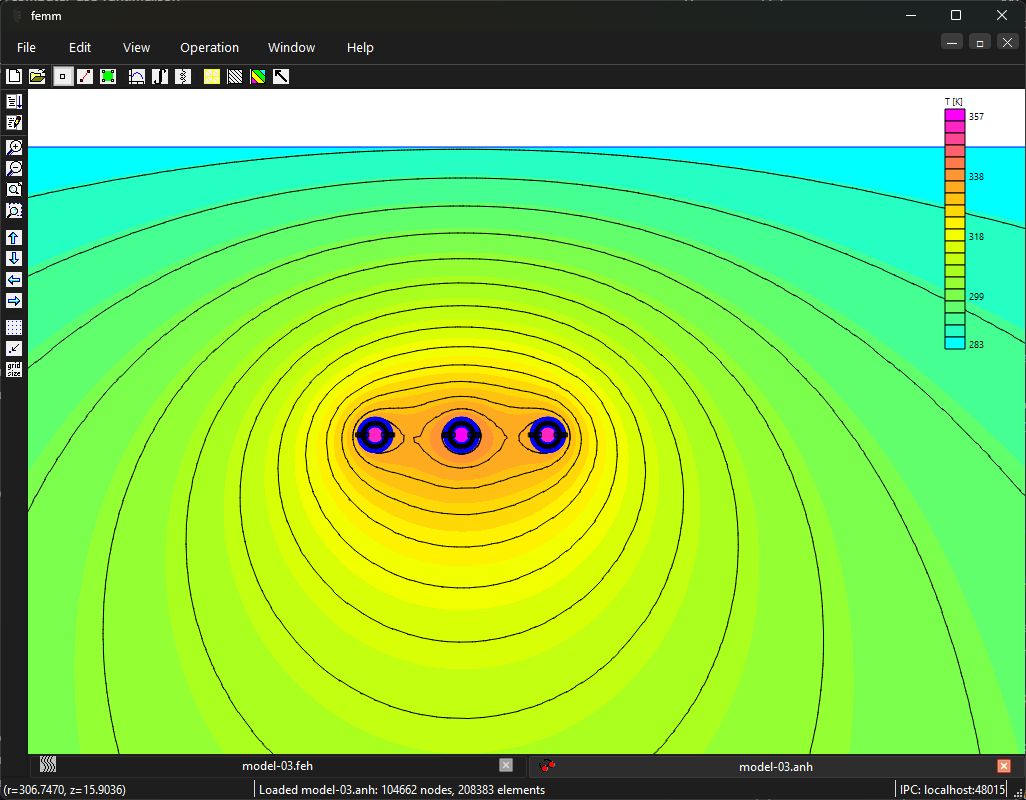The width and height of the screenshot is (1026, 800).
Task: Click the integral calculation icon
Action: pyautogui.click(x=160, y=77)
